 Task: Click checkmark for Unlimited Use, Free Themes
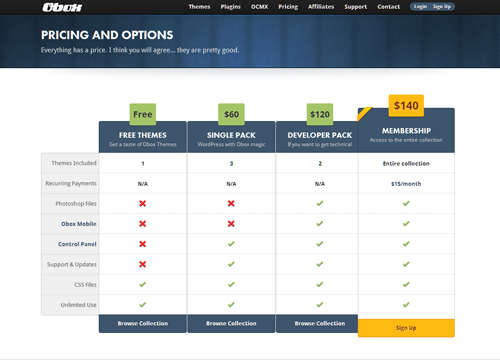(143, 305)
